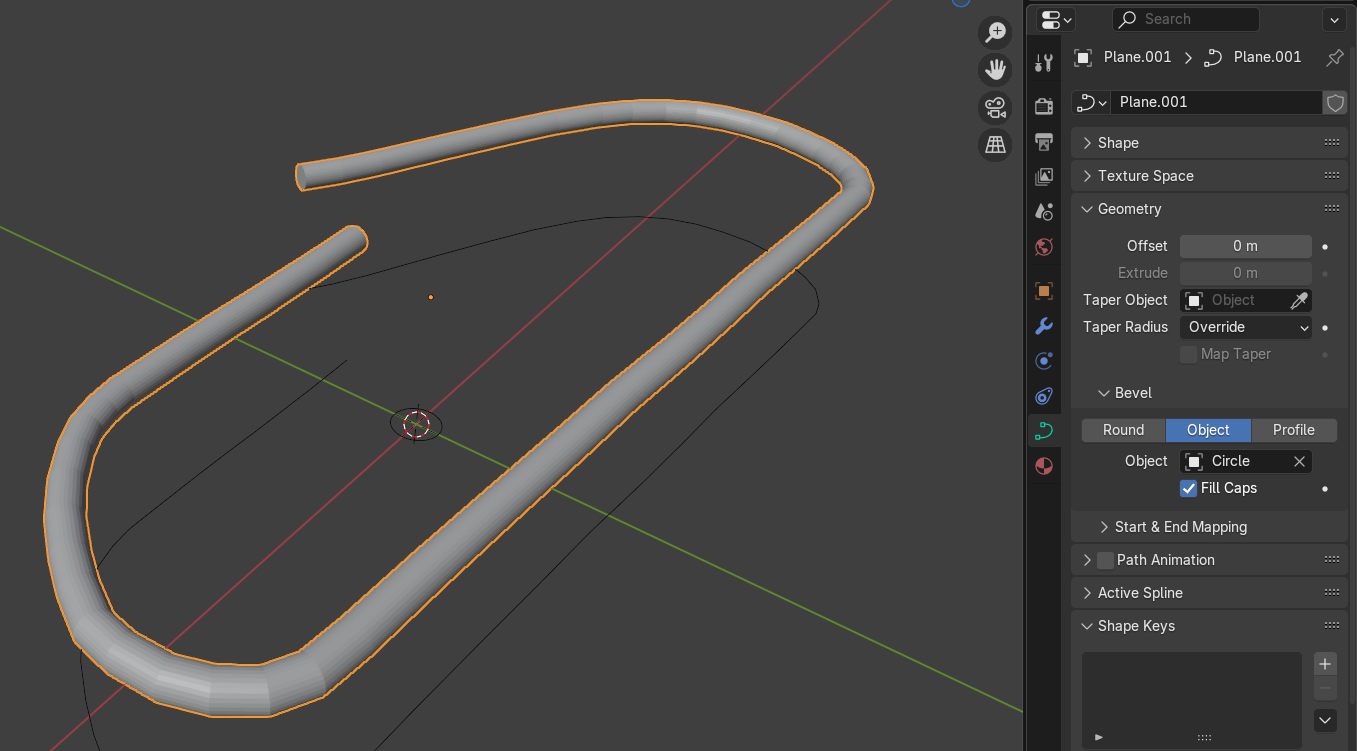Click the Taper Object eyedropper
1357x751 pixels.
[x=1299, y=300]
